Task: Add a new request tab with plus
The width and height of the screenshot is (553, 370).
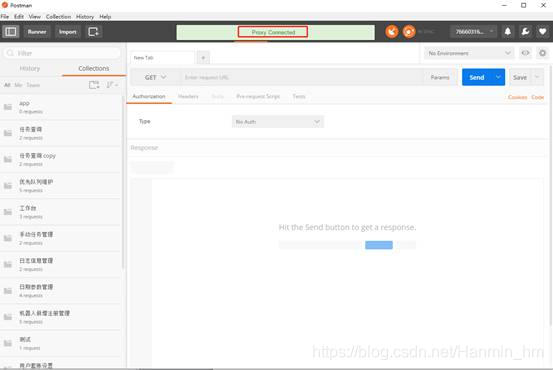Action: (203, 57)
